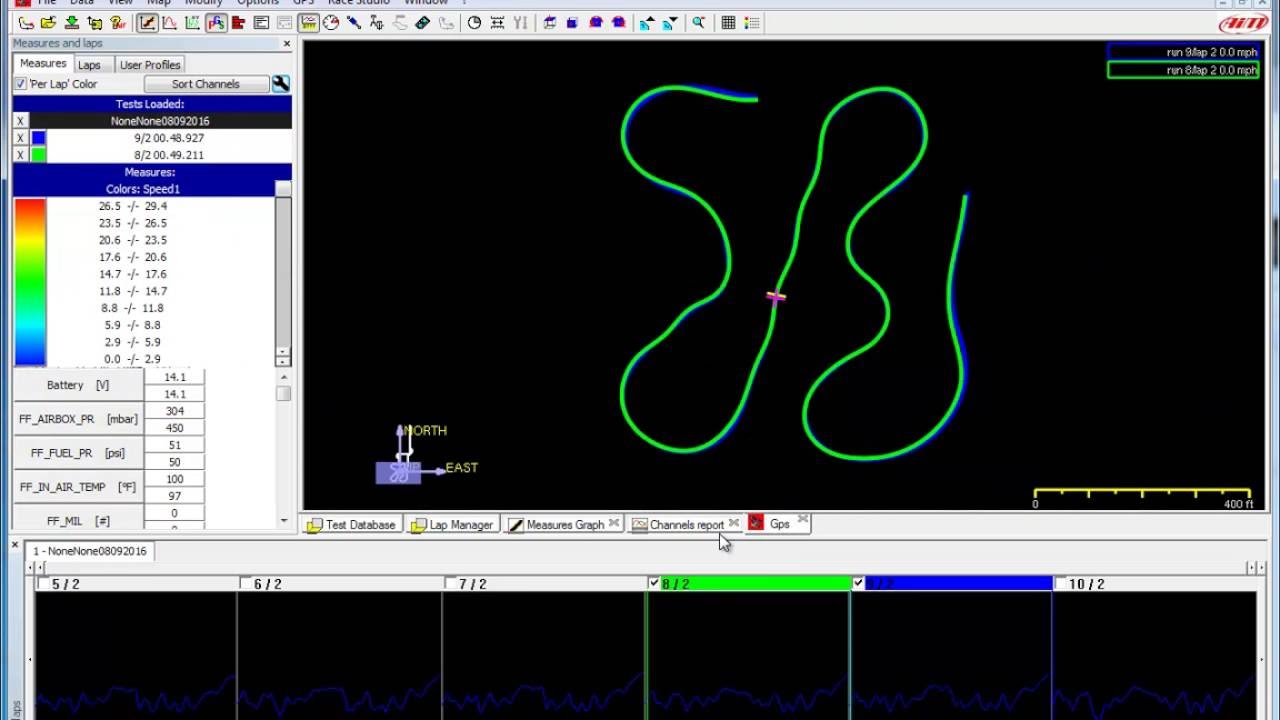Click the blue cube toolbar icon
This screenshot has width=1280, height=720.
coord(572,22)
